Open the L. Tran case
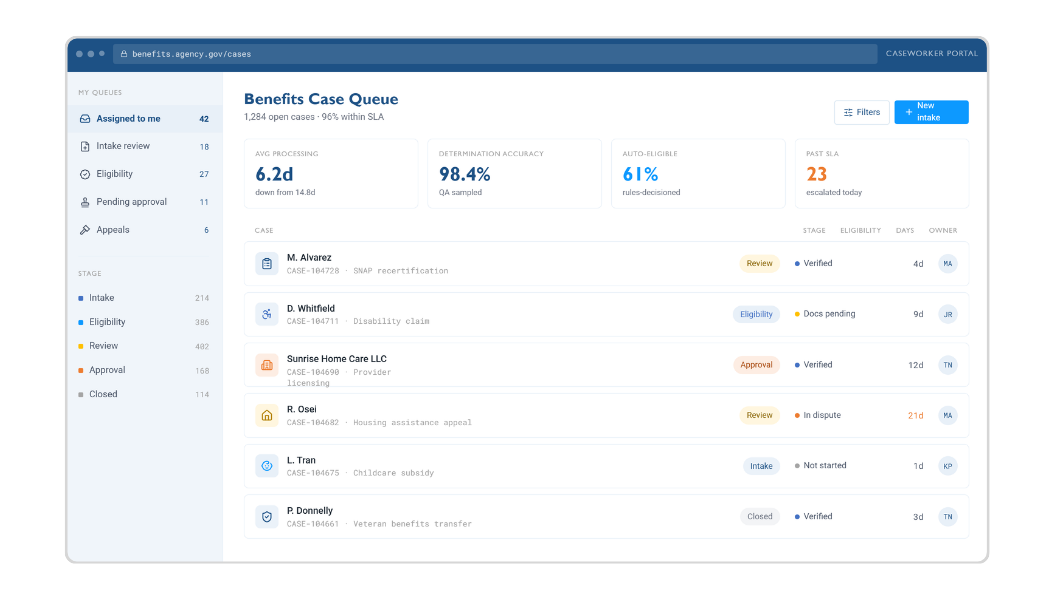This screenshot has width=1050, height=600. (606, 466)
